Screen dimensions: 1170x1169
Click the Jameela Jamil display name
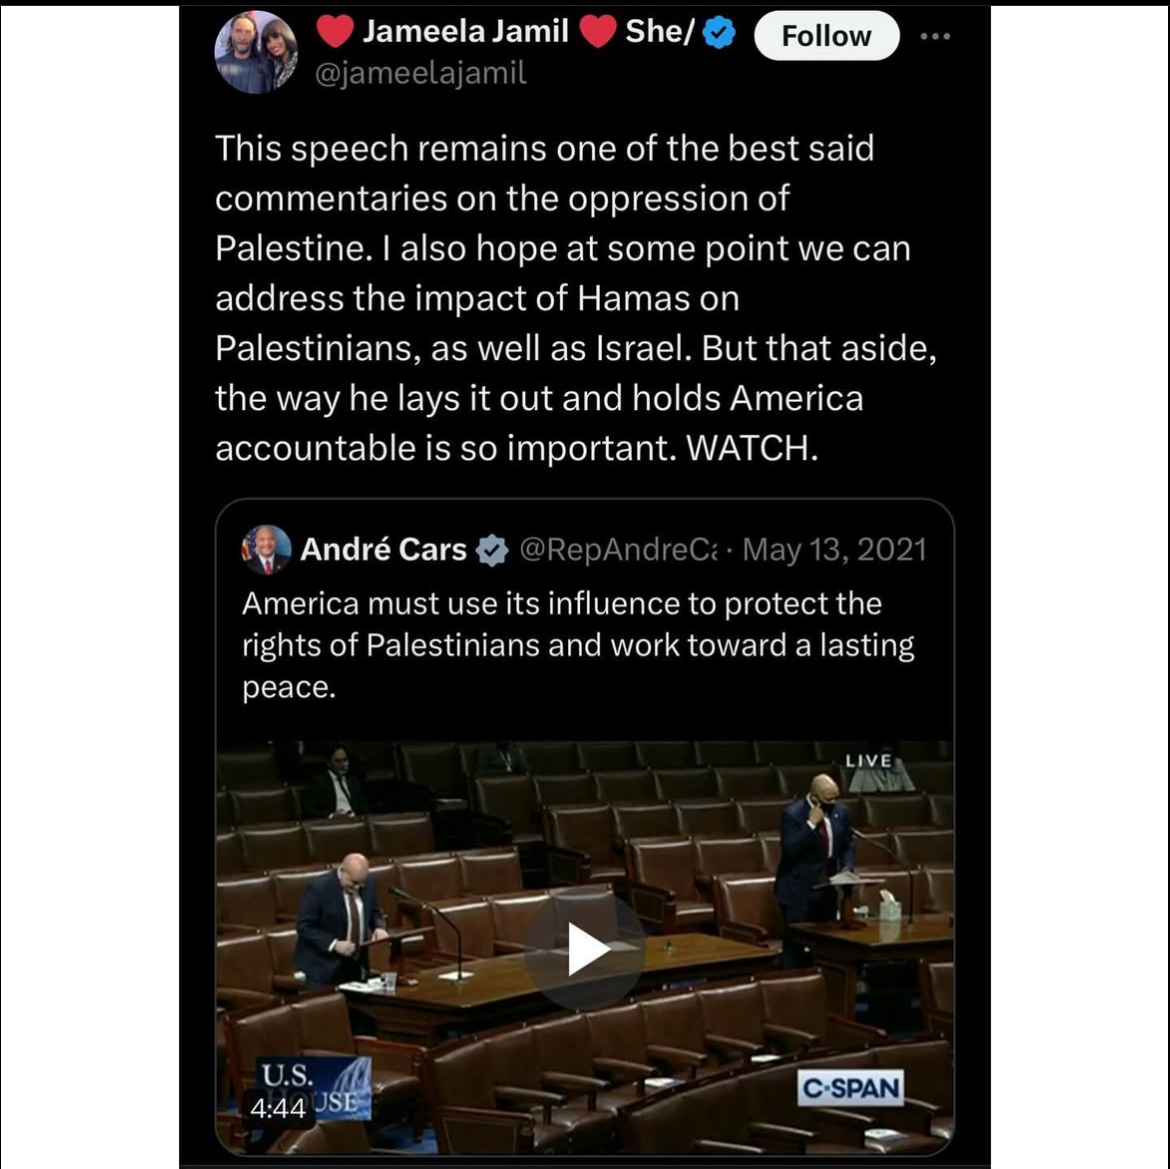click(x=466, y=32)
